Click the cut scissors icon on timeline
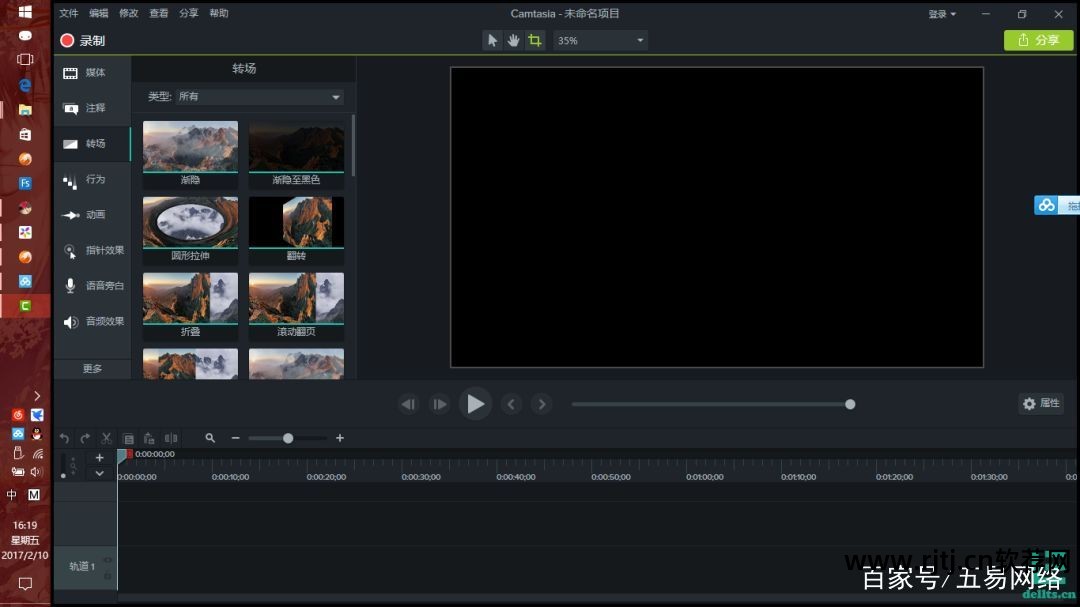 coord(106,438)
